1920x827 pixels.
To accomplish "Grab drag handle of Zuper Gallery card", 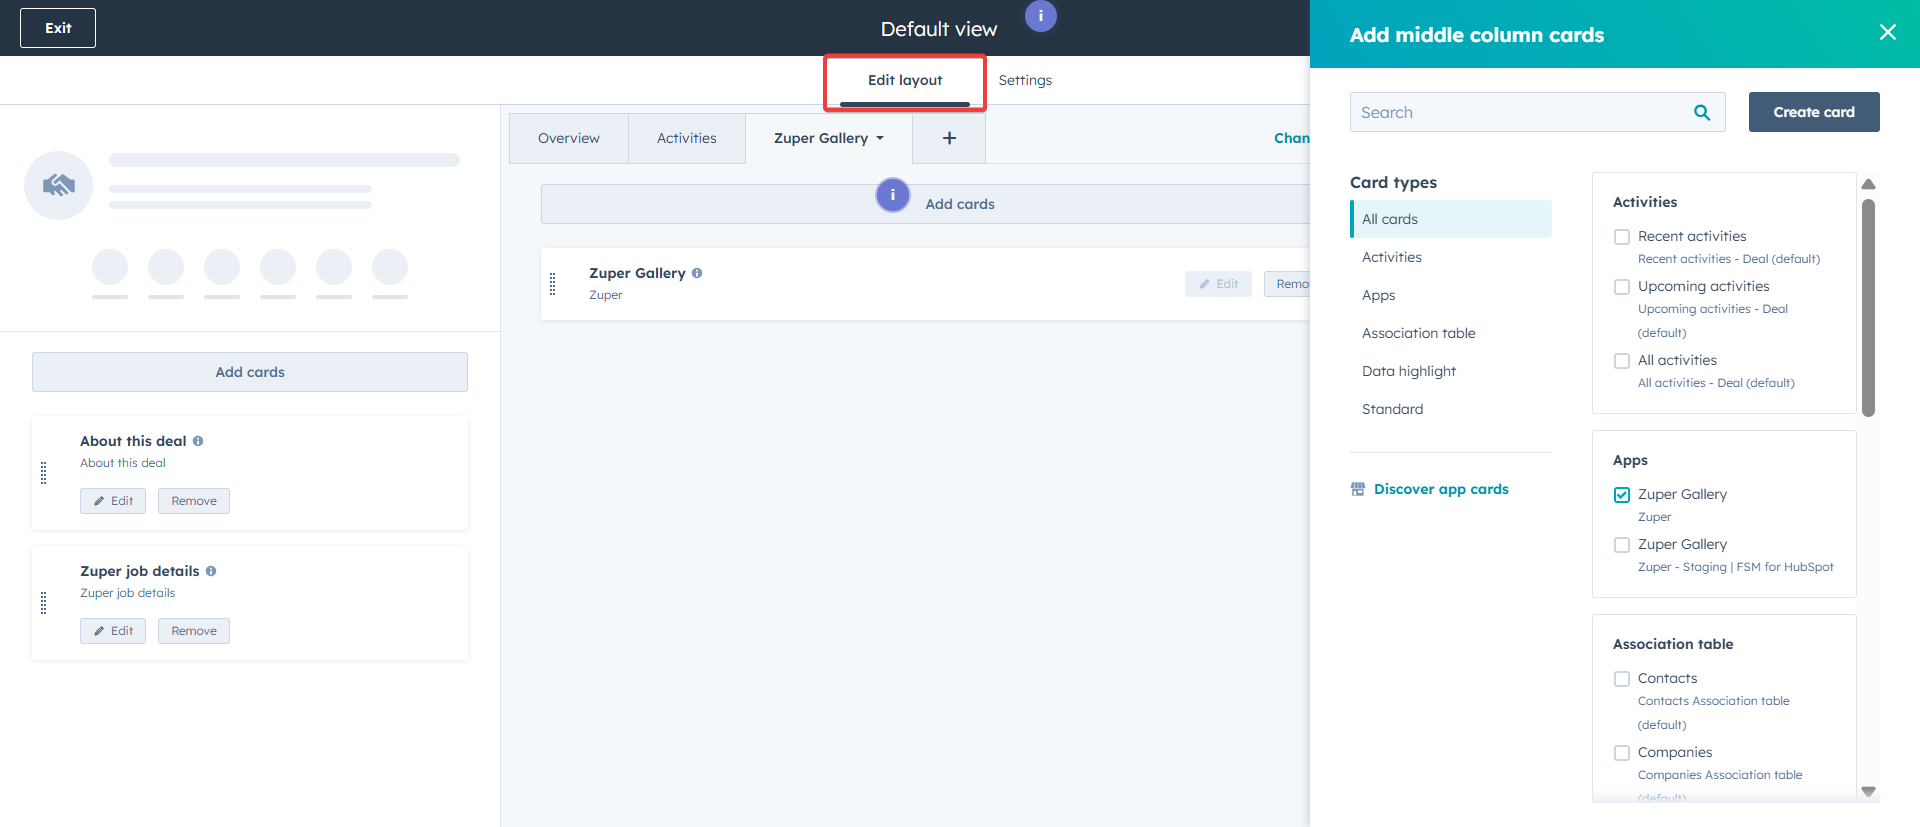I will (x=553, y=284).
